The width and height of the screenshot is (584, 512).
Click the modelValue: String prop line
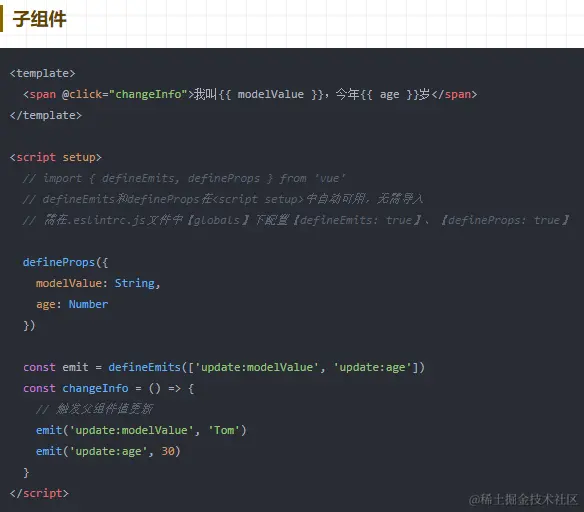[98, 283]
